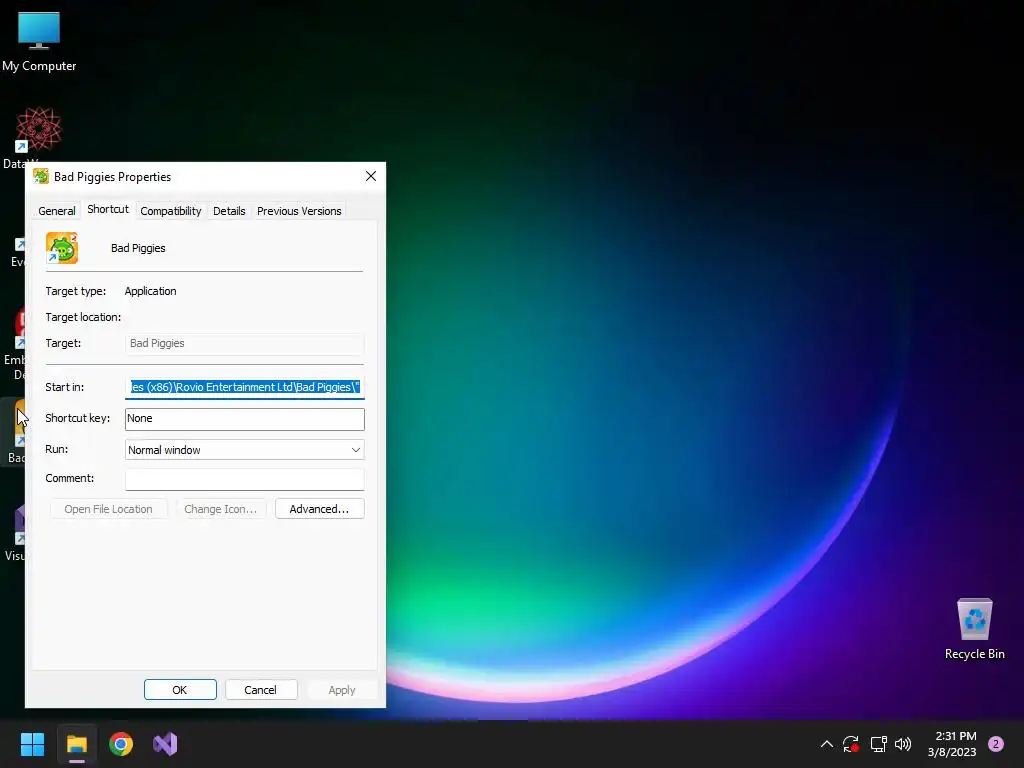Screen dimensions: 1024x768
Task: Click the Apply button
Action: (x=342, y=690)
